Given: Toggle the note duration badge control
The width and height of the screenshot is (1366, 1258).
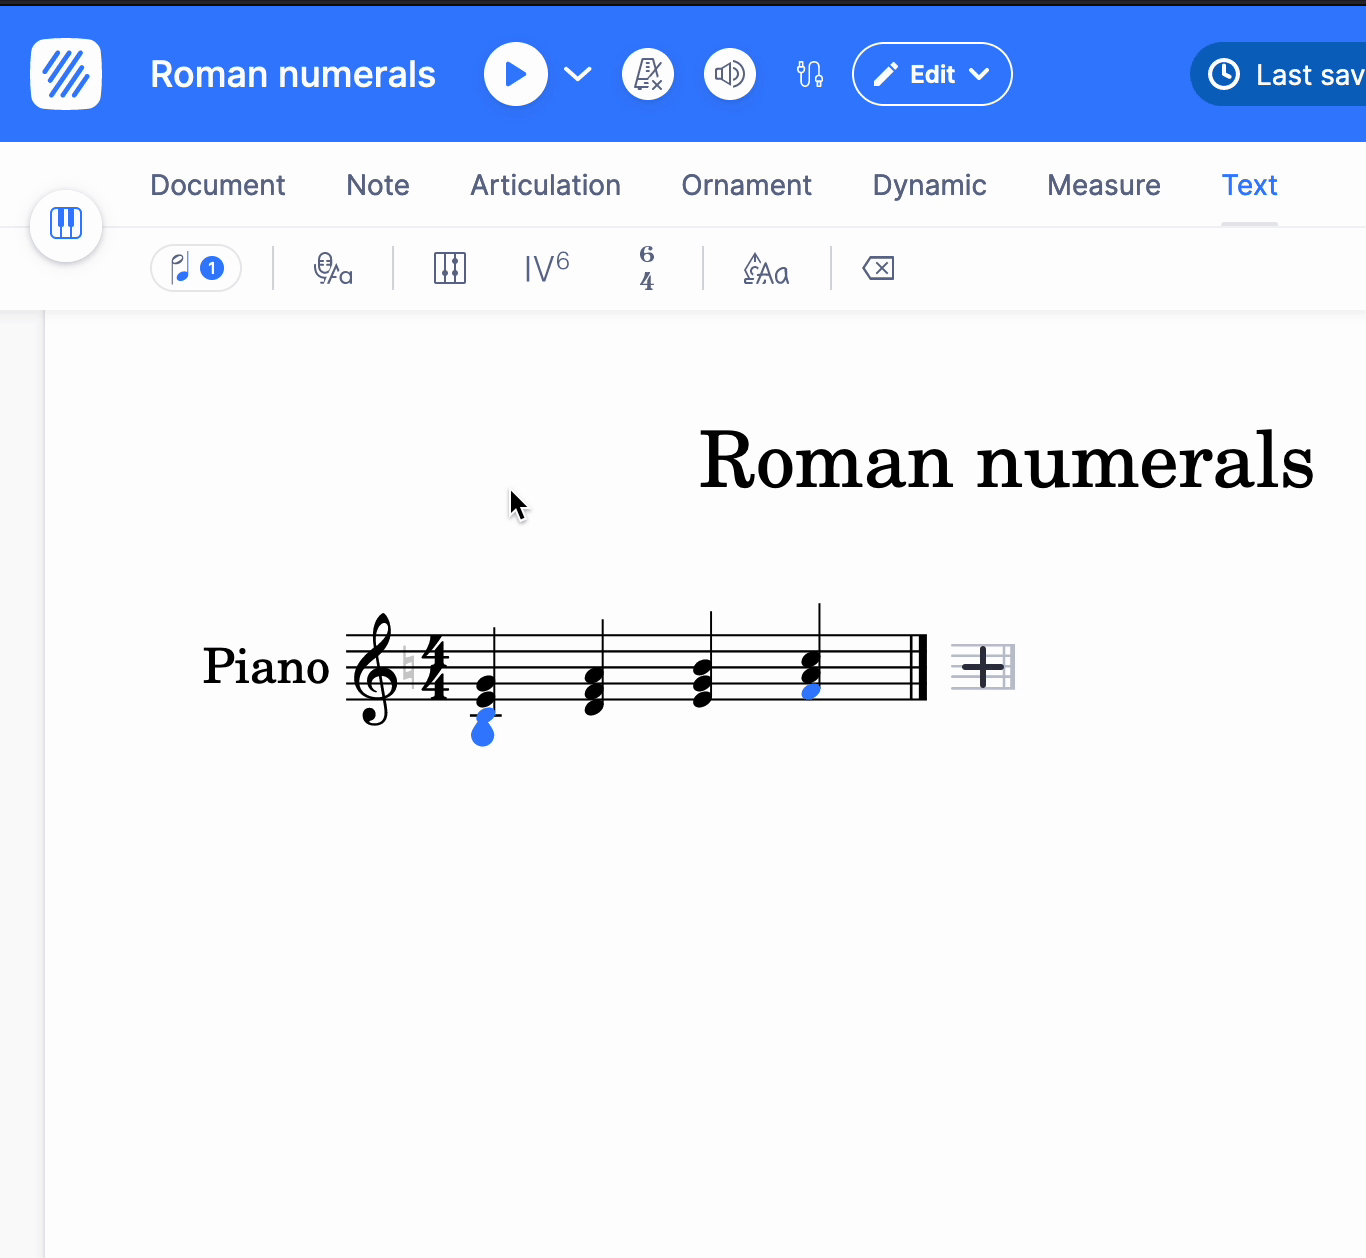Looking at the screenshot, I should coord(195,268).
